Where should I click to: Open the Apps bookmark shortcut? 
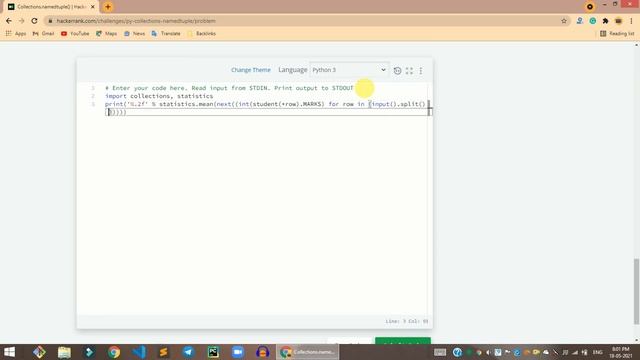point(16,33)
